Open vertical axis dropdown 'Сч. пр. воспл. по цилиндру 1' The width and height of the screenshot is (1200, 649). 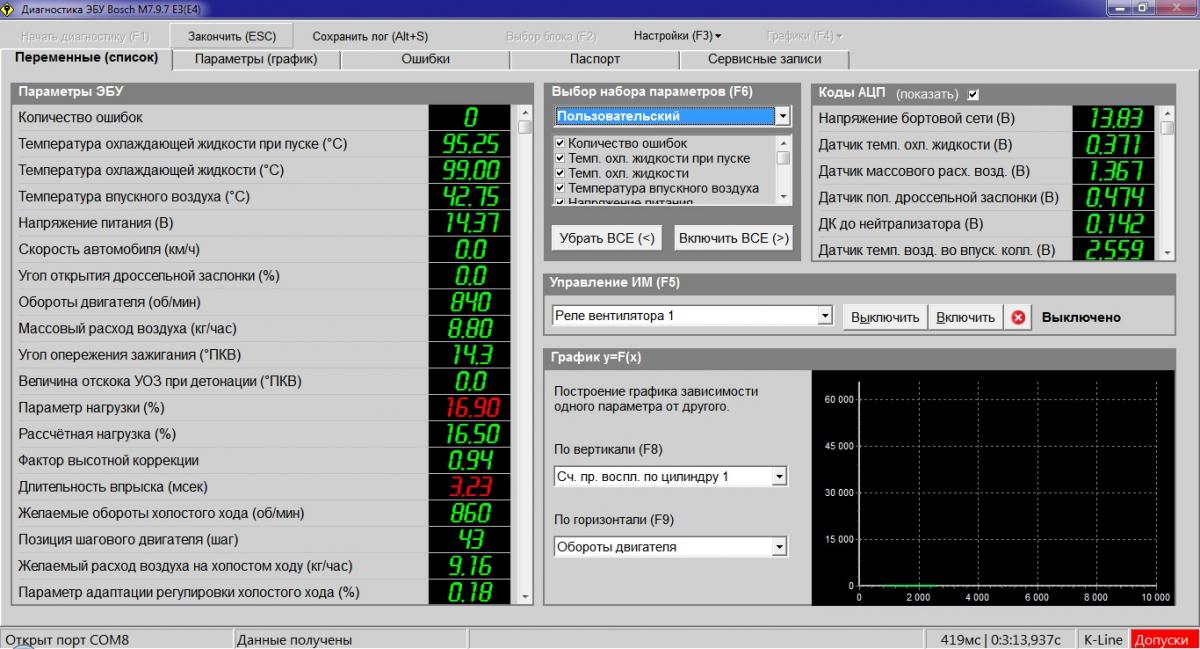[x=779, y=477]
